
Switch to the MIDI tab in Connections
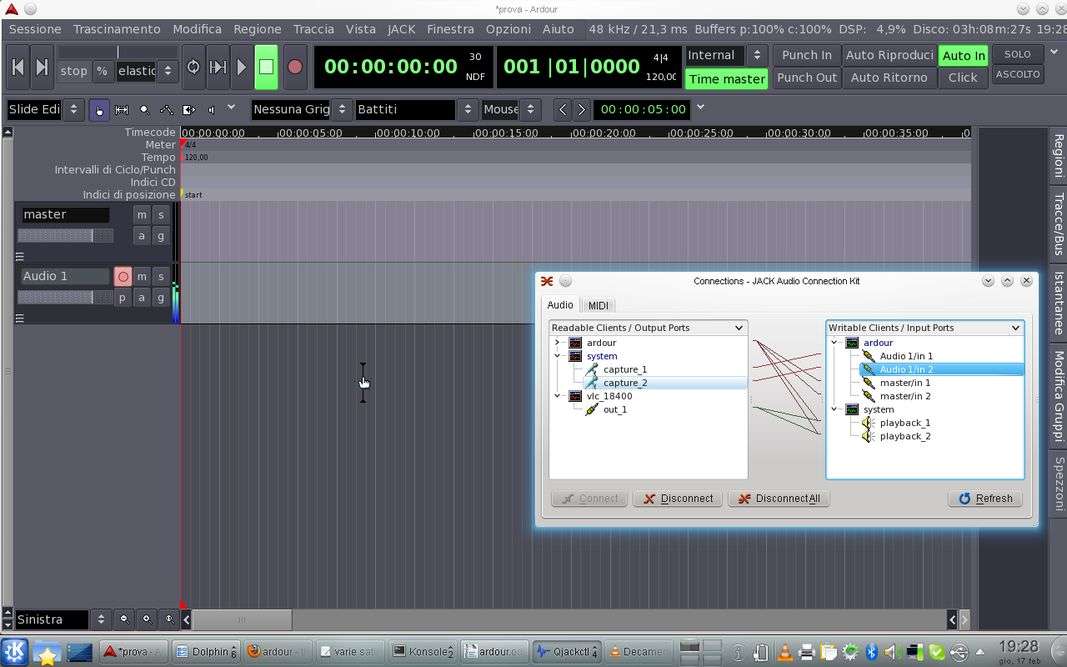[598, 305]
